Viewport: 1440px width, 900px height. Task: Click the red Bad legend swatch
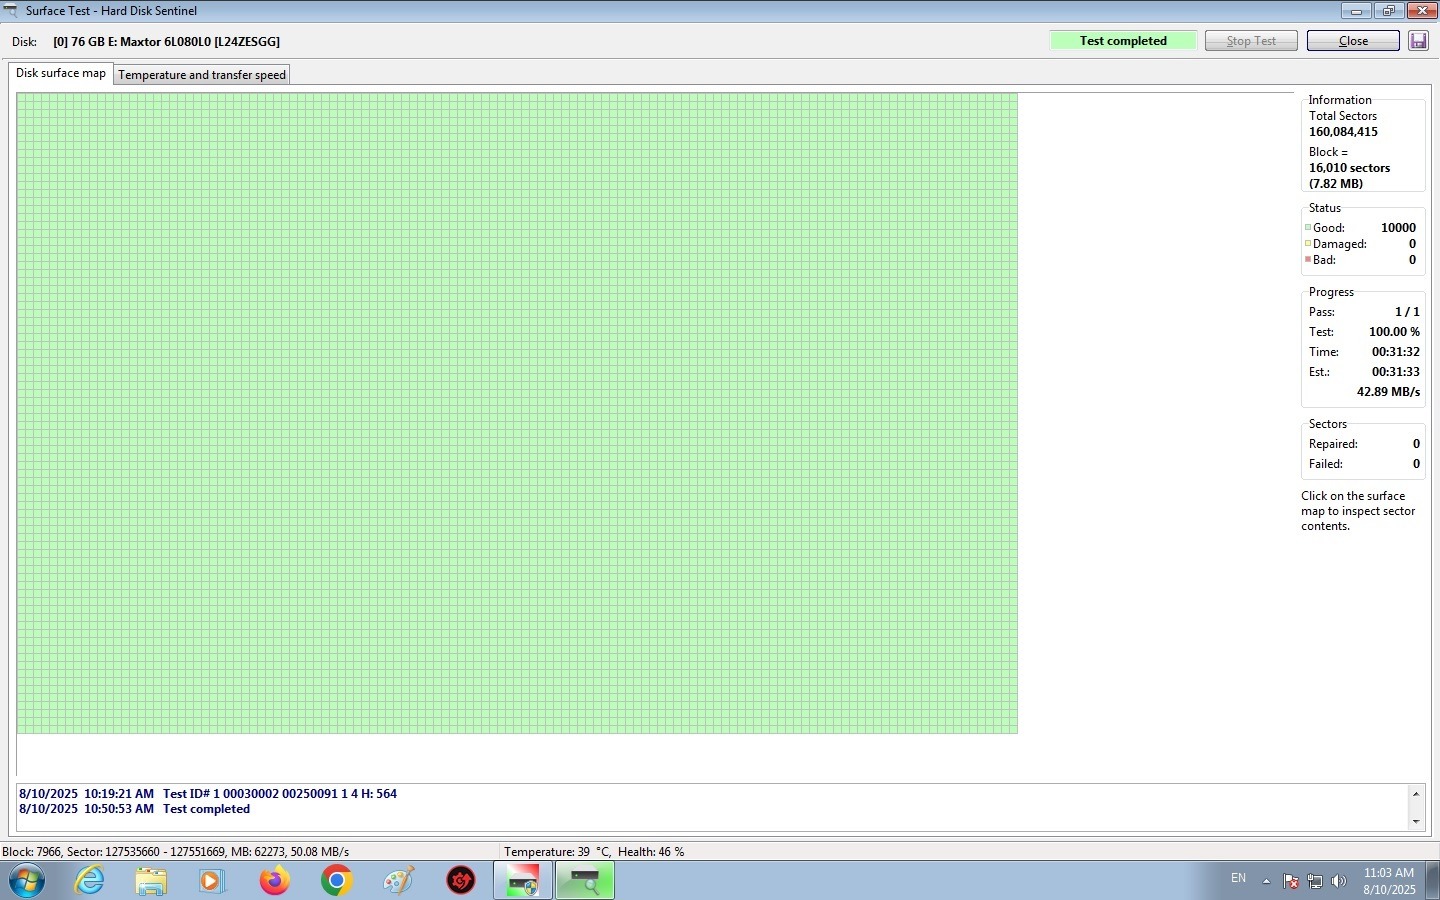pyautogui.click(x=1307, y=259)
